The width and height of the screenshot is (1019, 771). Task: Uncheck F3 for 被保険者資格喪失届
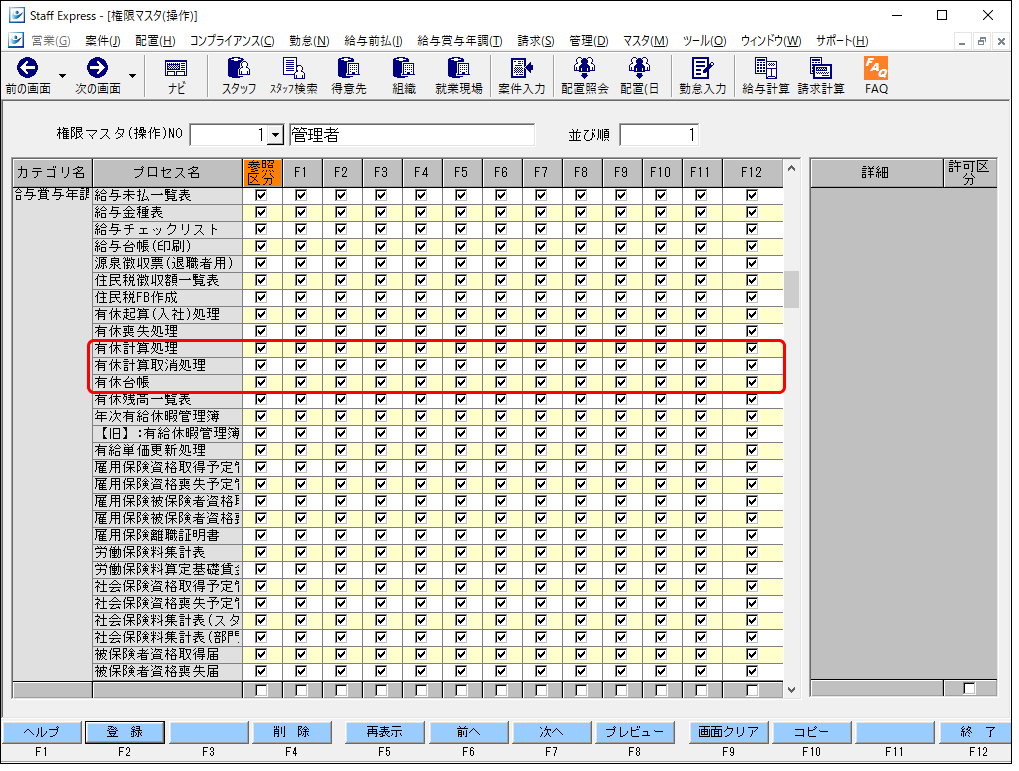(x=381, y=671)
